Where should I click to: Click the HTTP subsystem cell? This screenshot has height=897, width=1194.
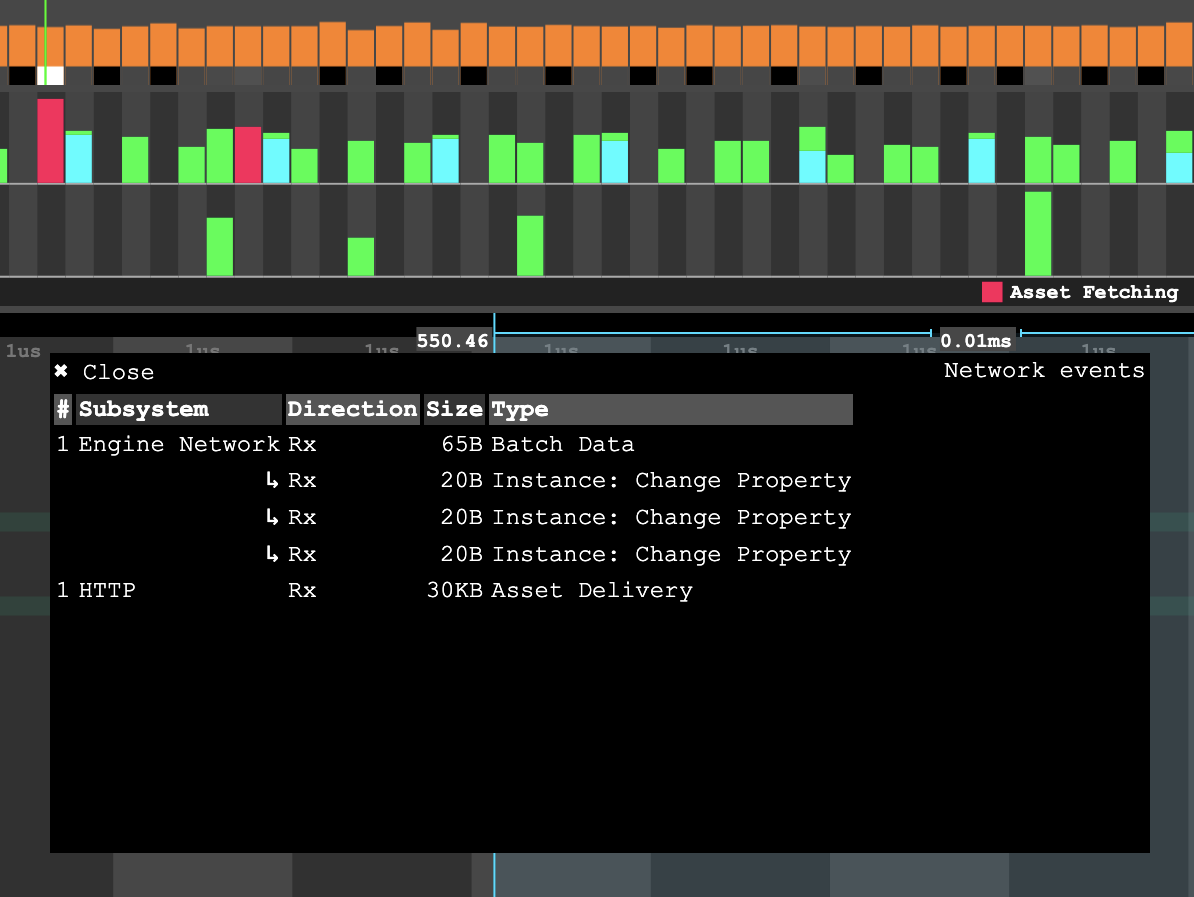click(107, 590)
